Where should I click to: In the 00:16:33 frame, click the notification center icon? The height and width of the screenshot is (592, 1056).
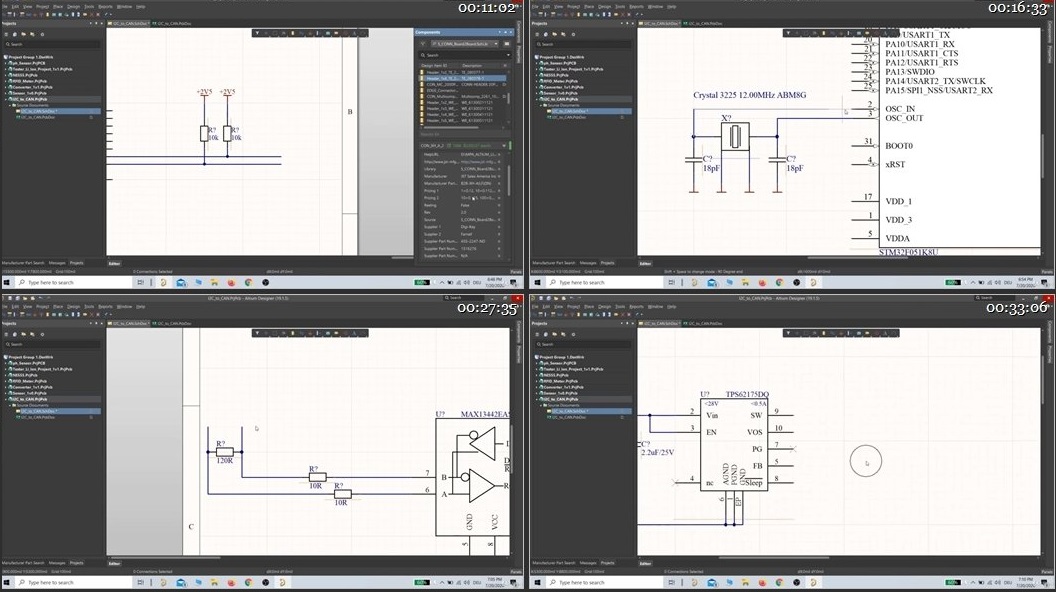(x=1044, y=282)
